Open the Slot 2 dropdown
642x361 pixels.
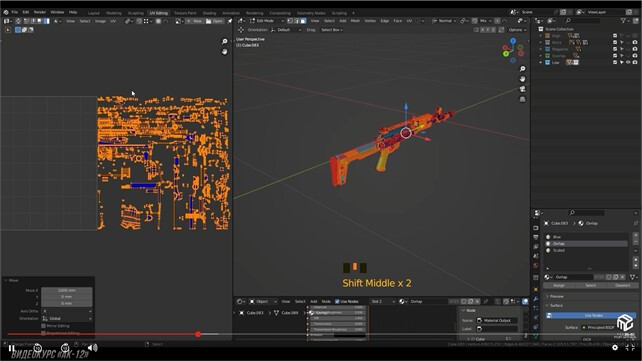[x=383, y=302]
